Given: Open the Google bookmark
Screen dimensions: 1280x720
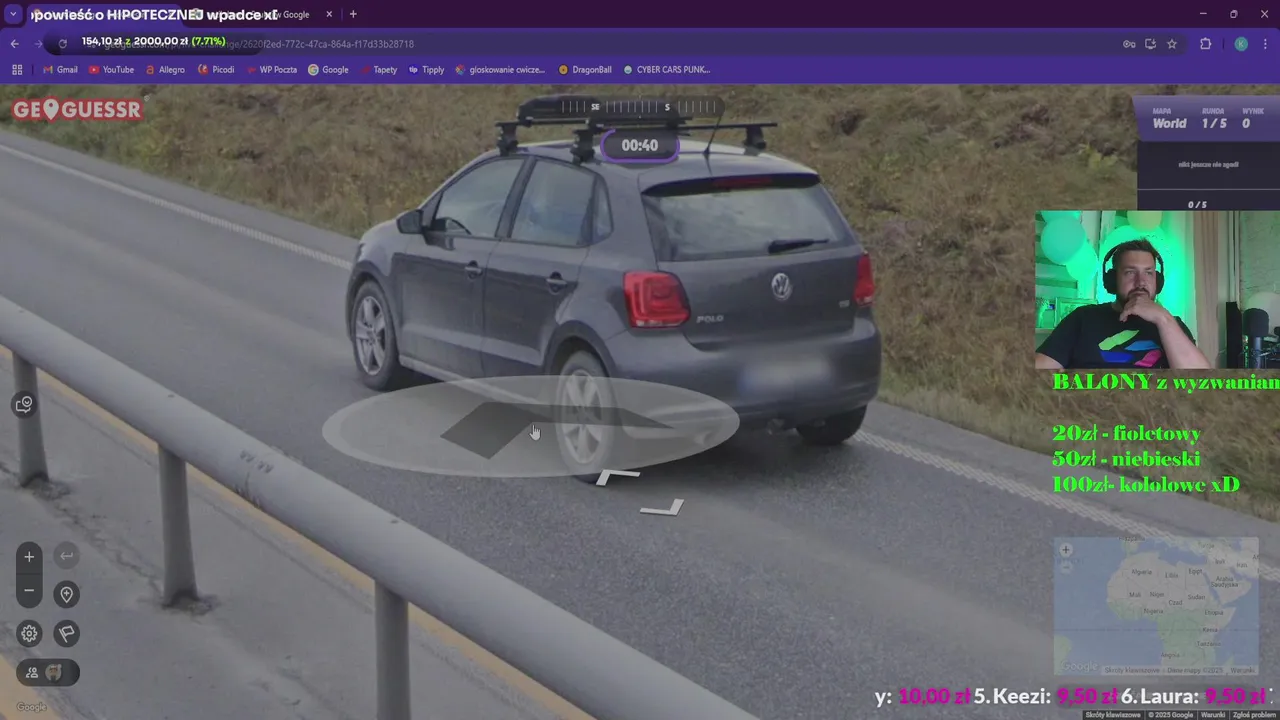Looking at the screenshot, I should point(328,70).
